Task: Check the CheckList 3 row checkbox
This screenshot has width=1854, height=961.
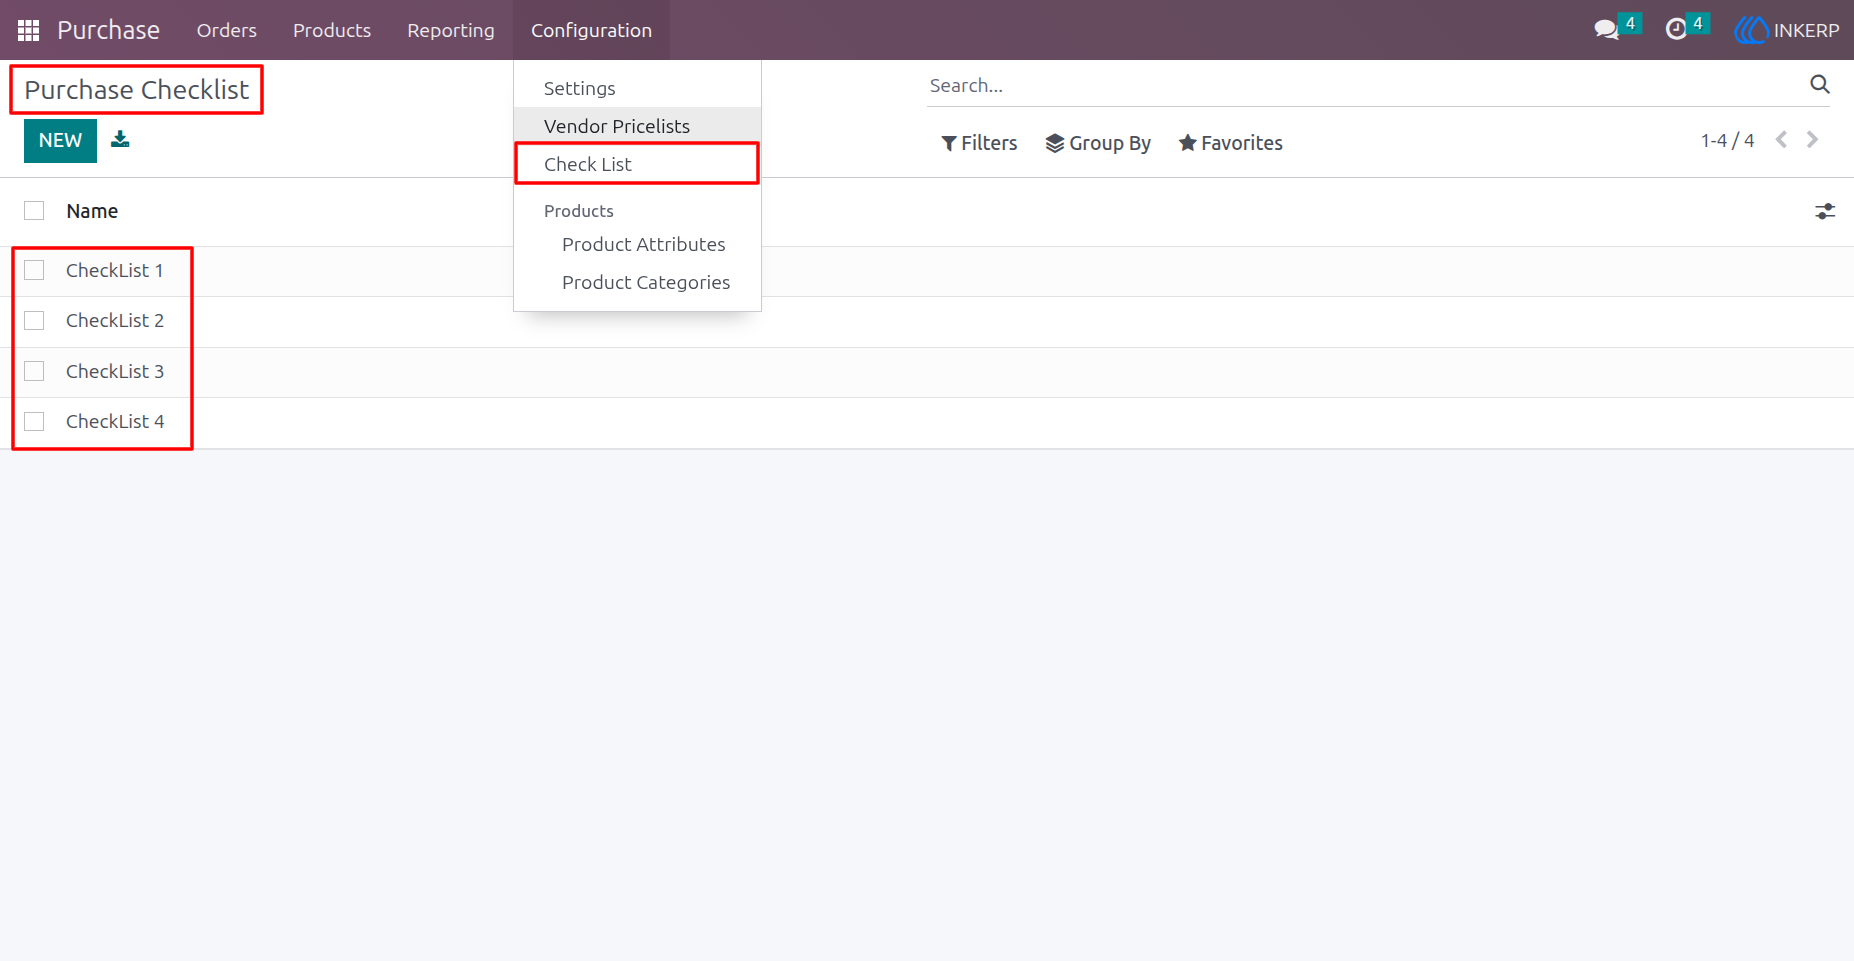Action: click(34, 371)
